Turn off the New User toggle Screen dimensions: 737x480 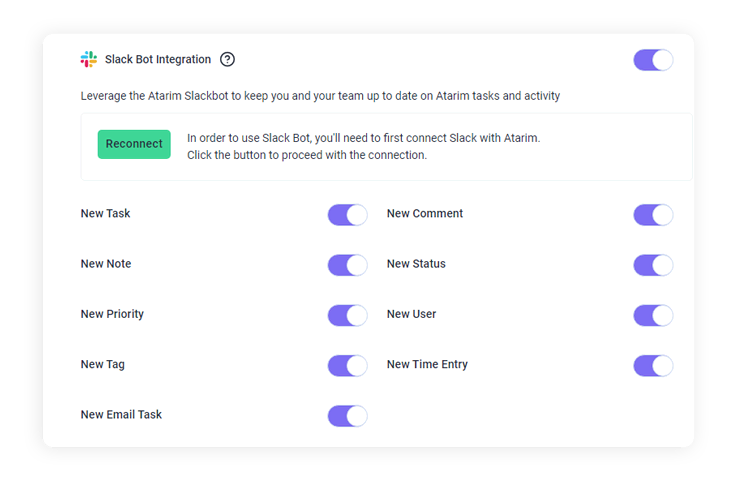pyautogui.click(x=653, y=315)
